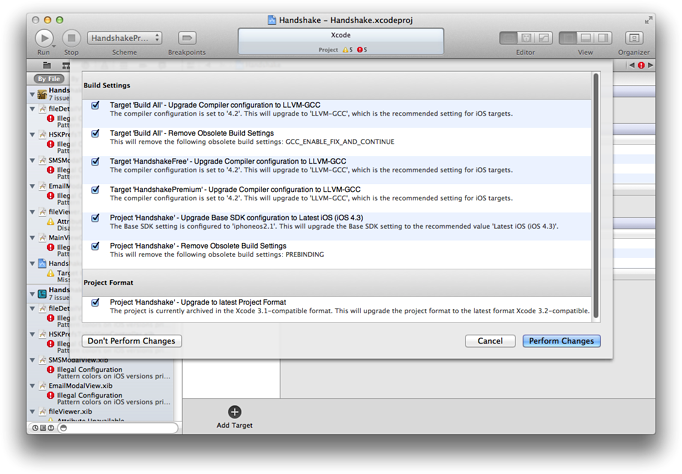
Task: Click the fullscreen arrows icon
Action: tap(648, 20)
